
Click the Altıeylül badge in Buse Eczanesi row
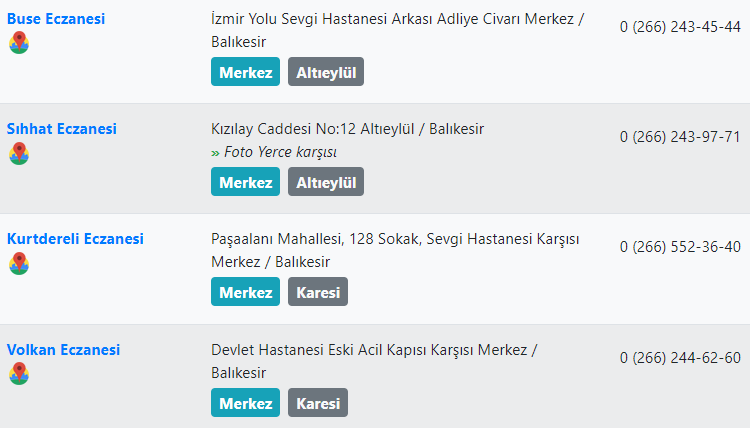pos(326,72)
